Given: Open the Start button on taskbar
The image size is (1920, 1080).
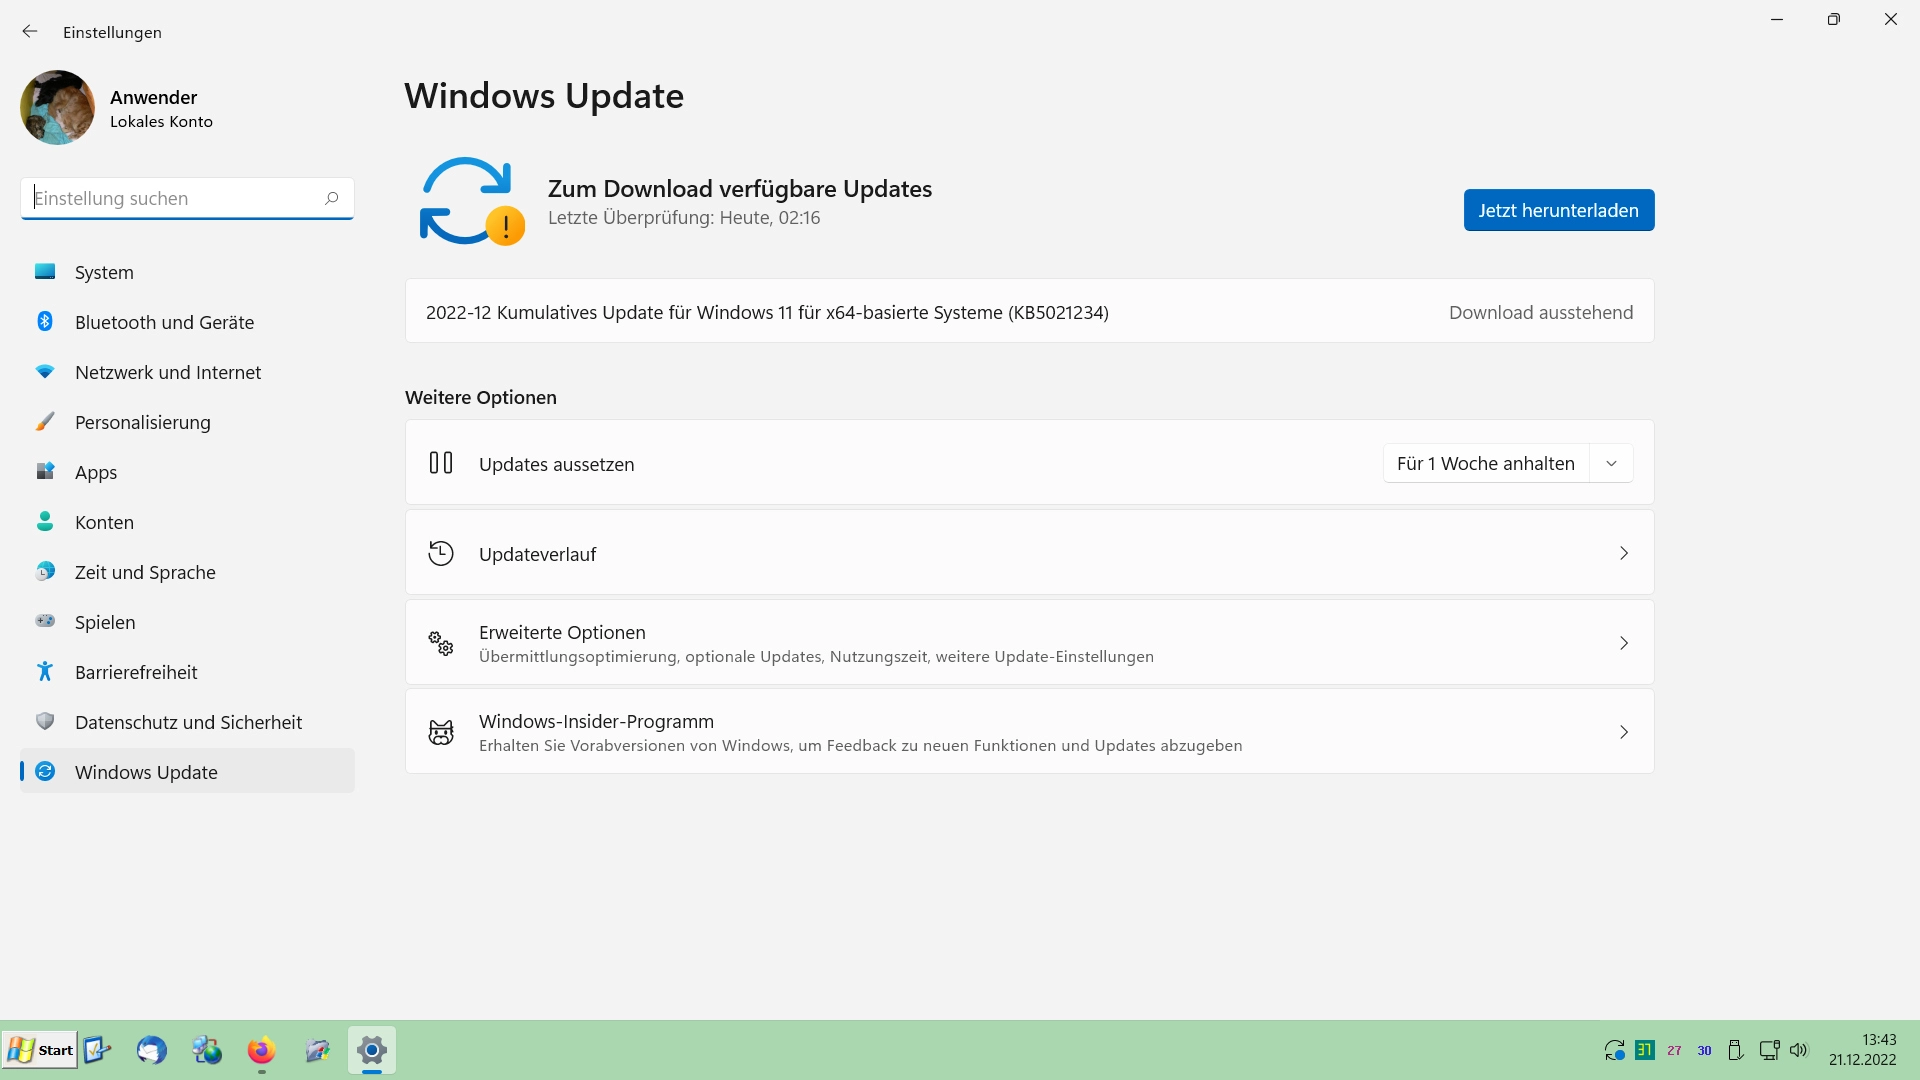Looking at the screenshot, I should [40, 1050].
